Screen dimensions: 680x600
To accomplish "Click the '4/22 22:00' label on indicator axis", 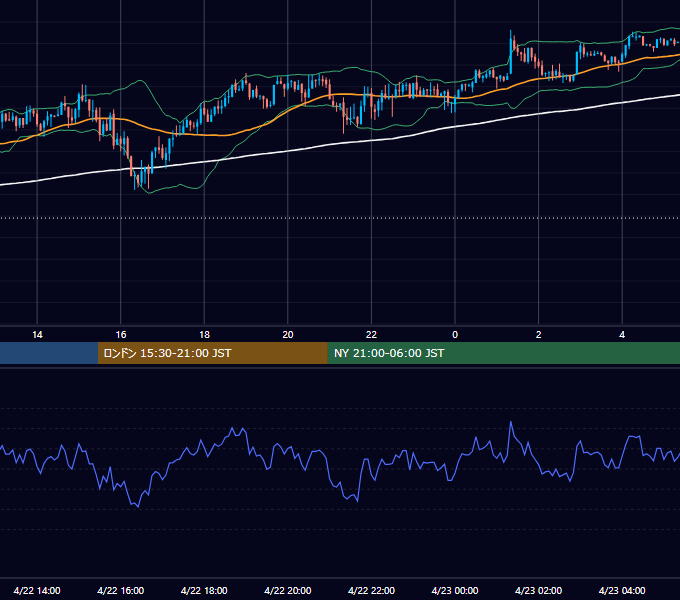I will click(x=371, y=590).
